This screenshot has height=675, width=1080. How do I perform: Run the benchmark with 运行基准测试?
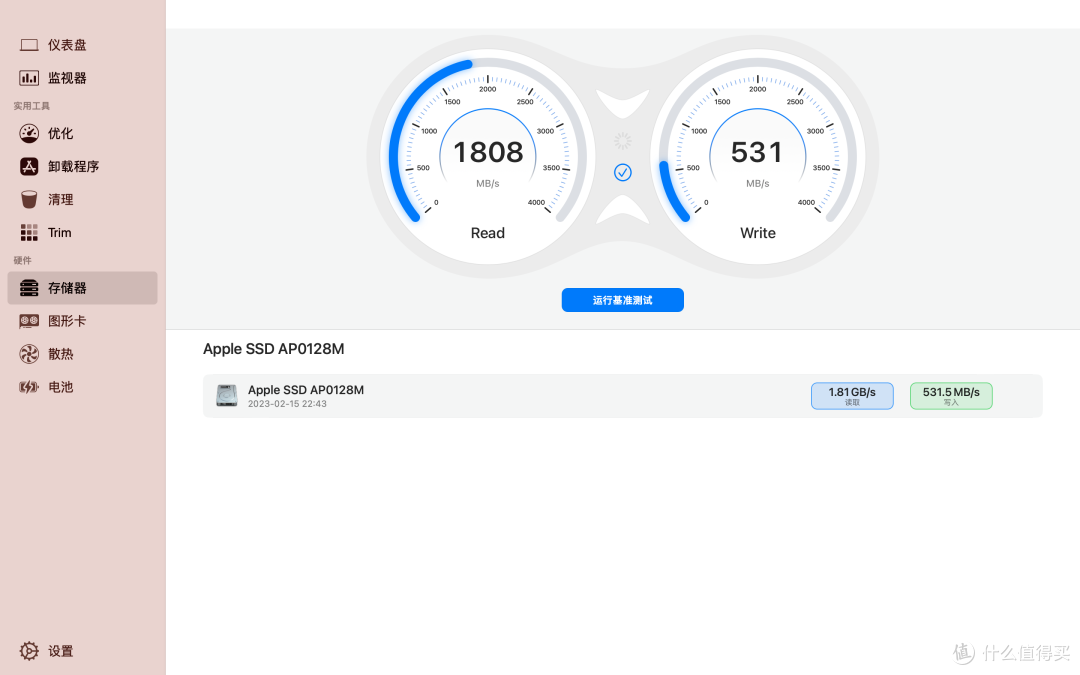[623, 300]
